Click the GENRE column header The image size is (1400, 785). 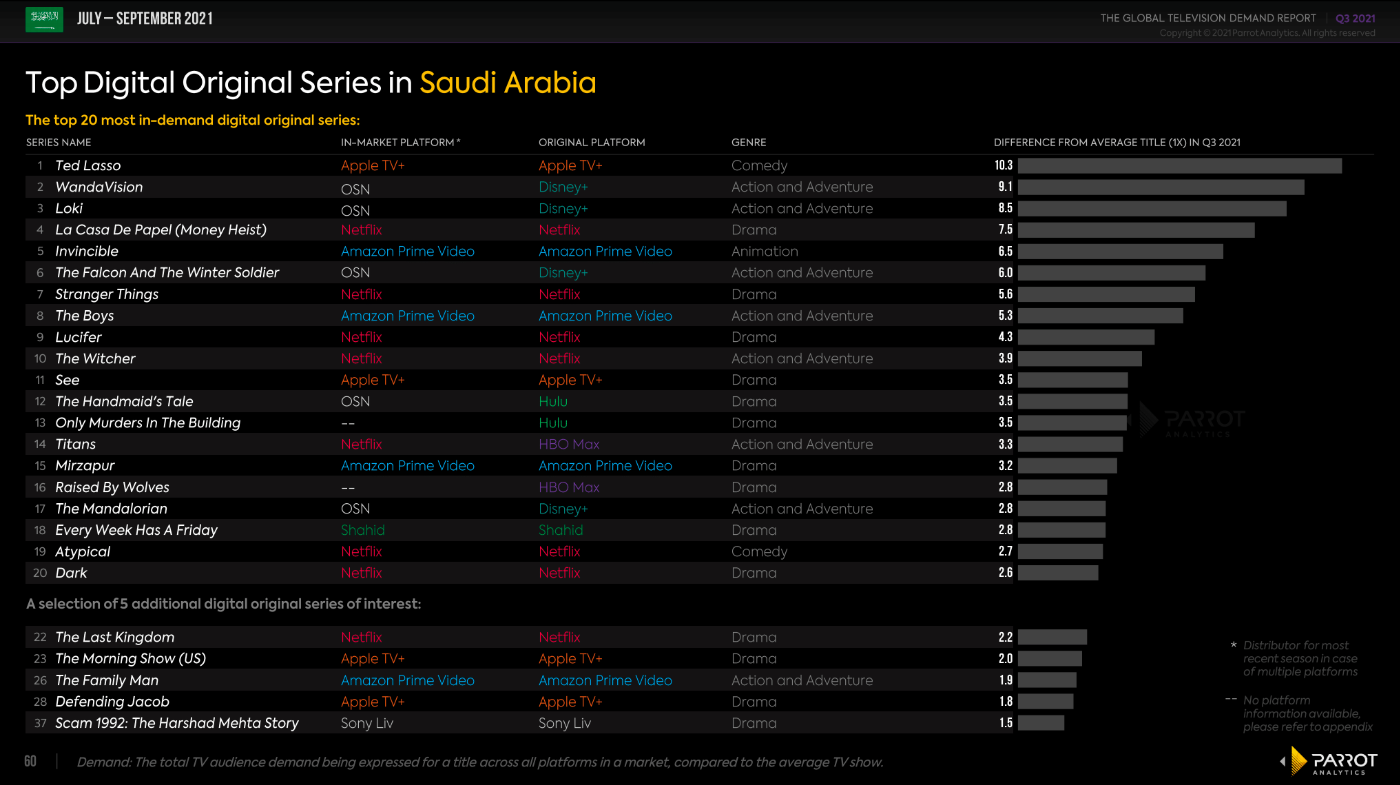[x=749, y=142]
